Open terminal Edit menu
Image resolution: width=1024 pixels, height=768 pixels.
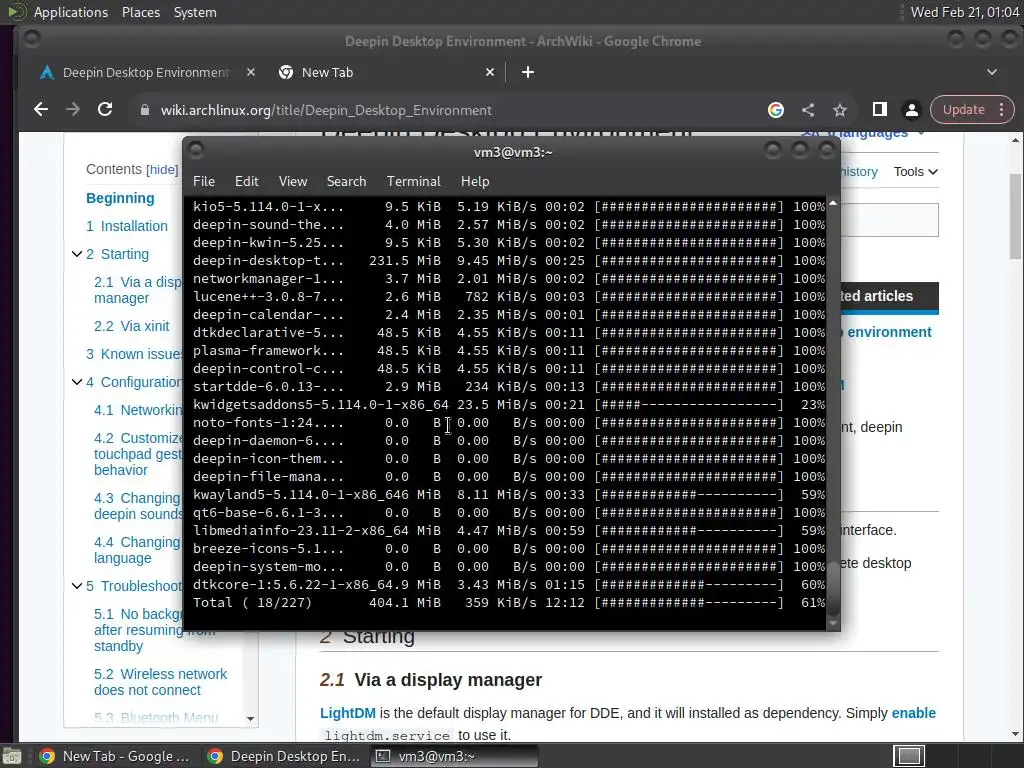pyautogui.click(x=247, y=182)
